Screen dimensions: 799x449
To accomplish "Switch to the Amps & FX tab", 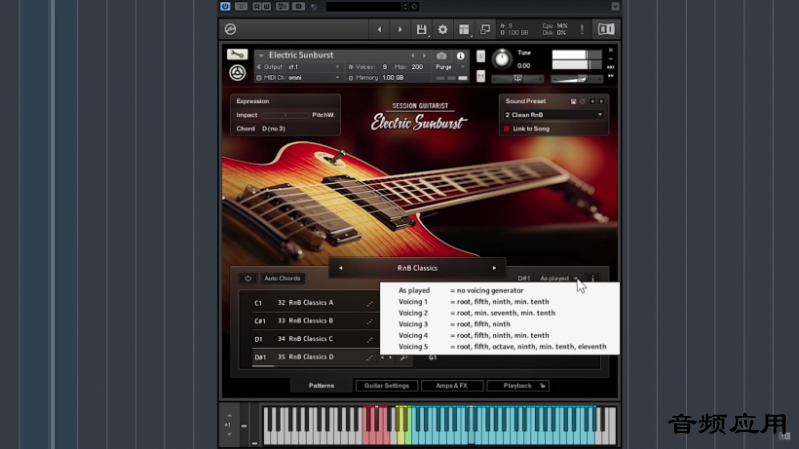I will 452,386.
